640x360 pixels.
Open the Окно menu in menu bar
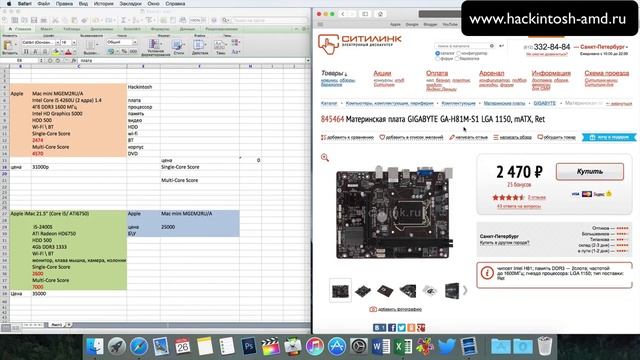click(x=153, y=4)
